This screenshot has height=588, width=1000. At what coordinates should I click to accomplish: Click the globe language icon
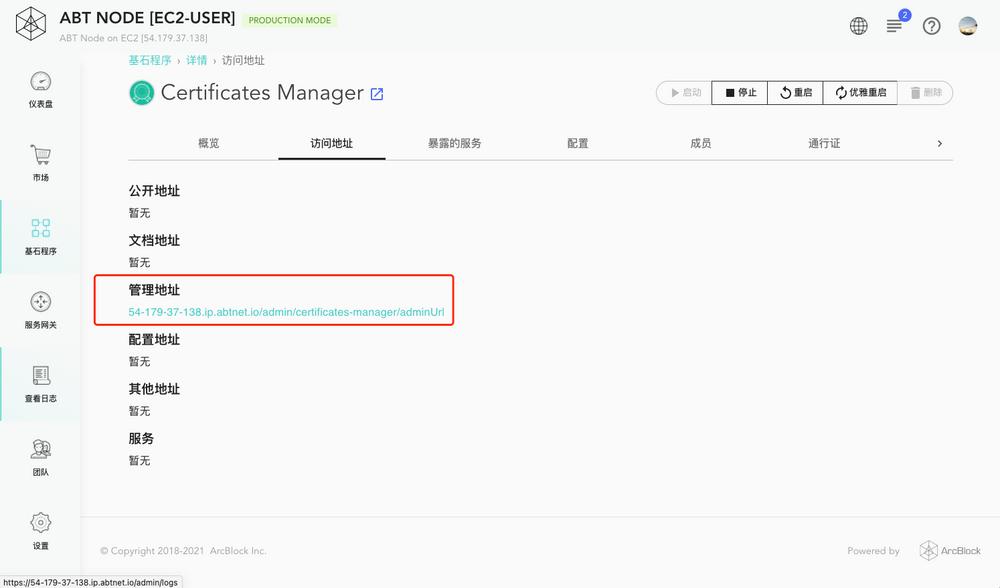[858, 26]
